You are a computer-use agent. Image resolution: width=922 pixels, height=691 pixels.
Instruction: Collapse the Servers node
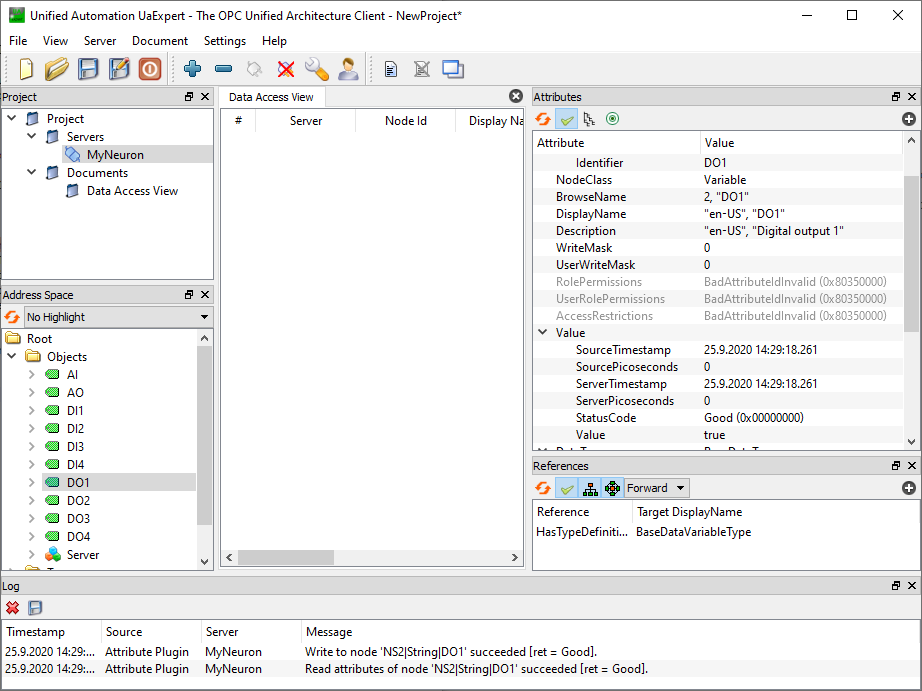point(32,136)
